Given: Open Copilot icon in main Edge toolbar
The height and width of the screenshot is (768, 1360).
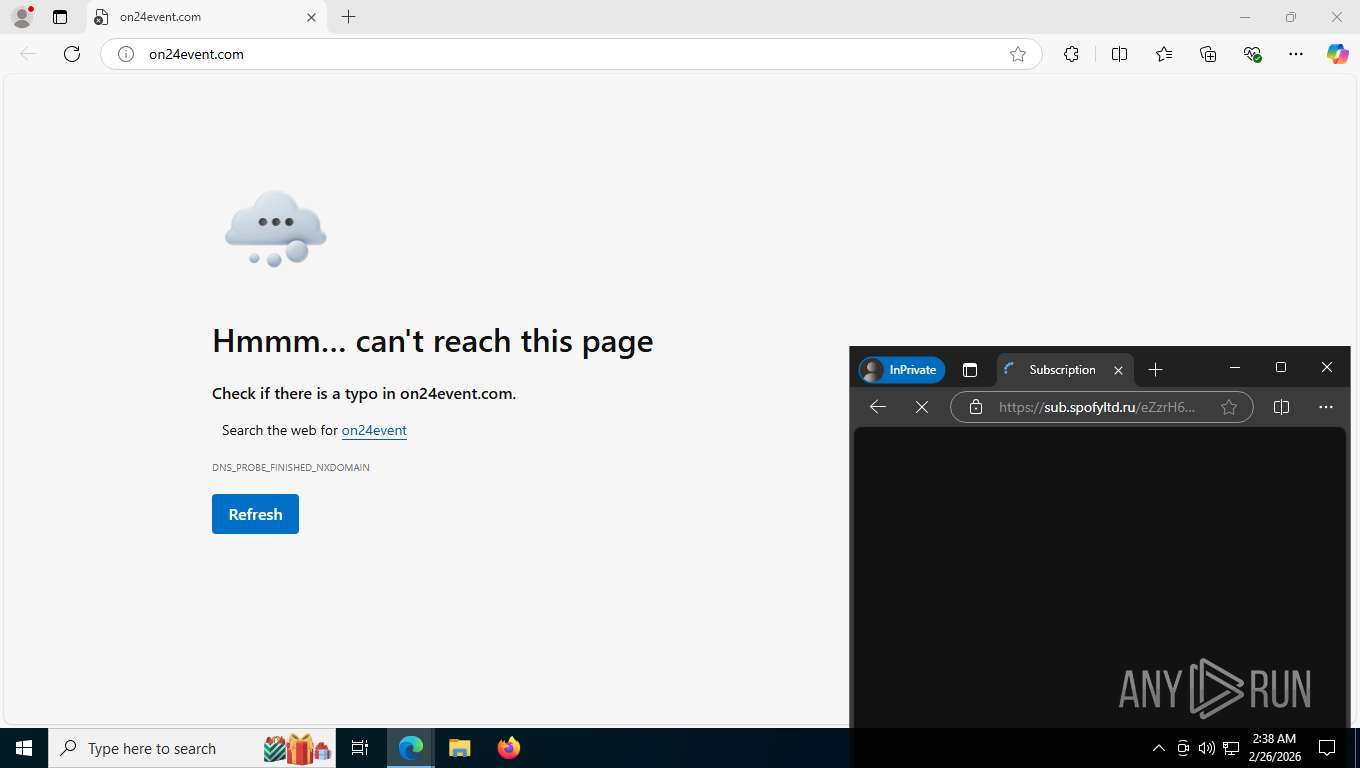Looking at the screenshot, I should 1338,54.
